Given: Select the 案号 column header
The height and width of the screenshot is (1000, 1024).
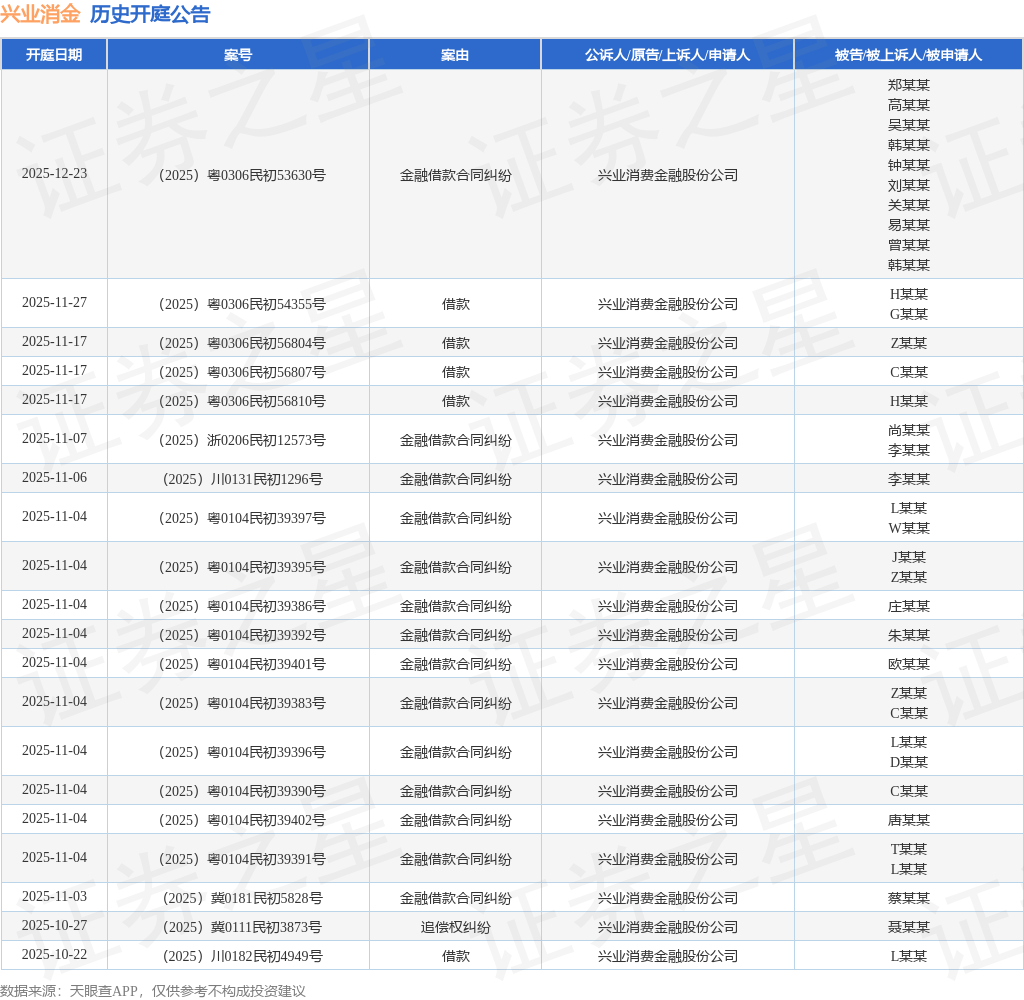Looking at the screenshot, I should 238,55.
